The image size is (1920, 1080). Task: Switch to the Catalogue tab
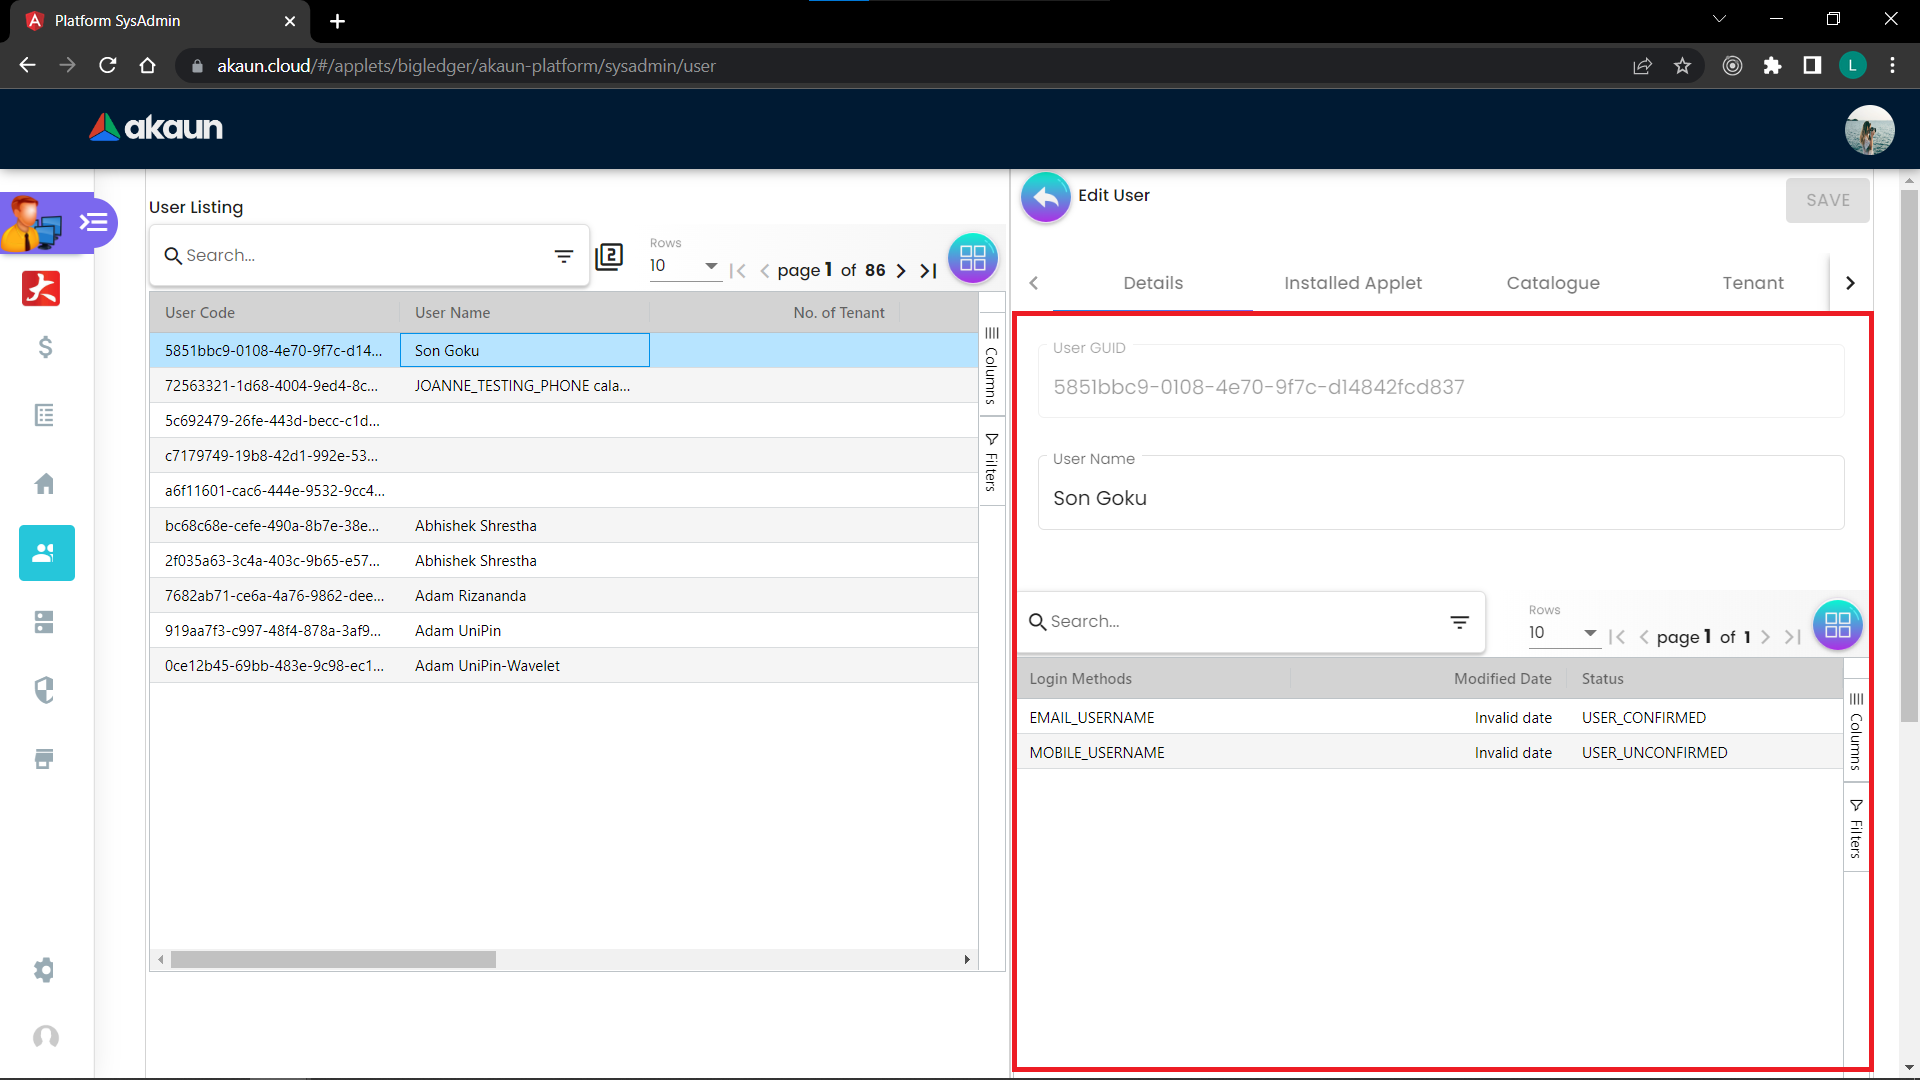pos(1552,283)
